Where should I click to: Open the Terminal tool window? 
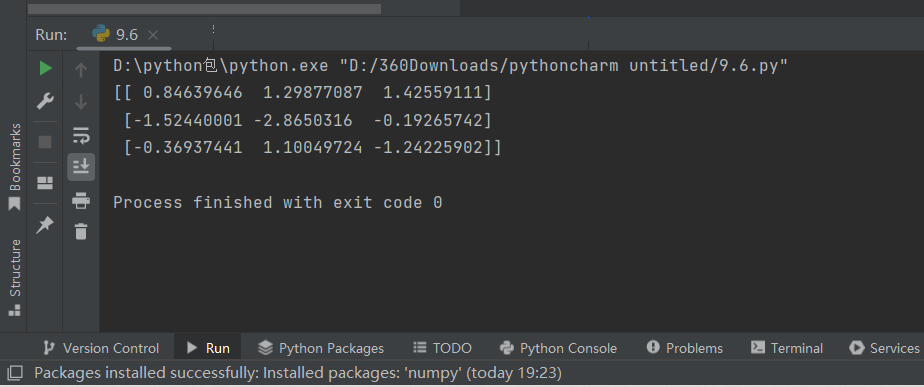pos(787,348)
